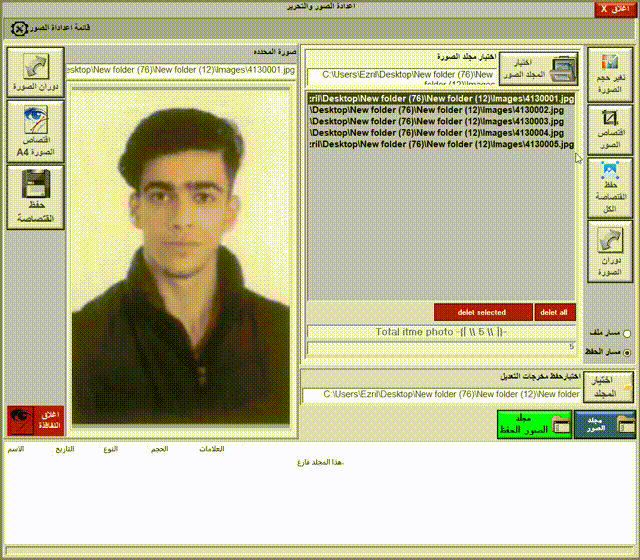This screenshot has height=560, width=640.
Task: Click the Crop Image A4 eye icon
Action: (x=36, y=131)
